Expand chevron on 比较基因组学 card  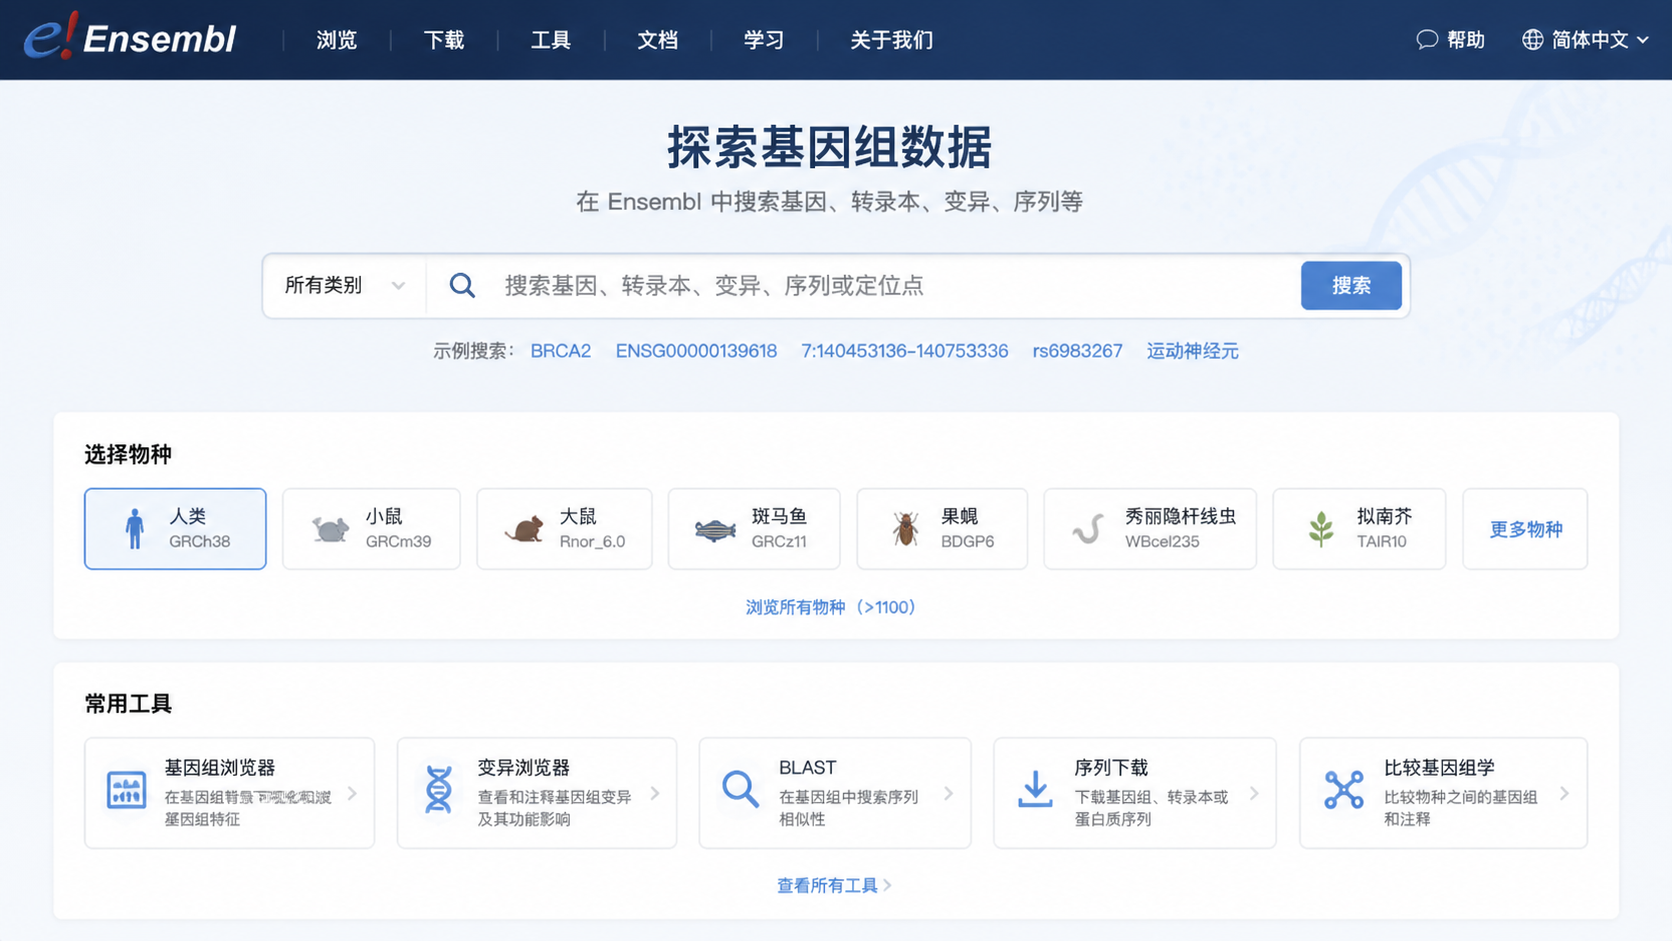pyautogui.click(x=1565, y=793)
